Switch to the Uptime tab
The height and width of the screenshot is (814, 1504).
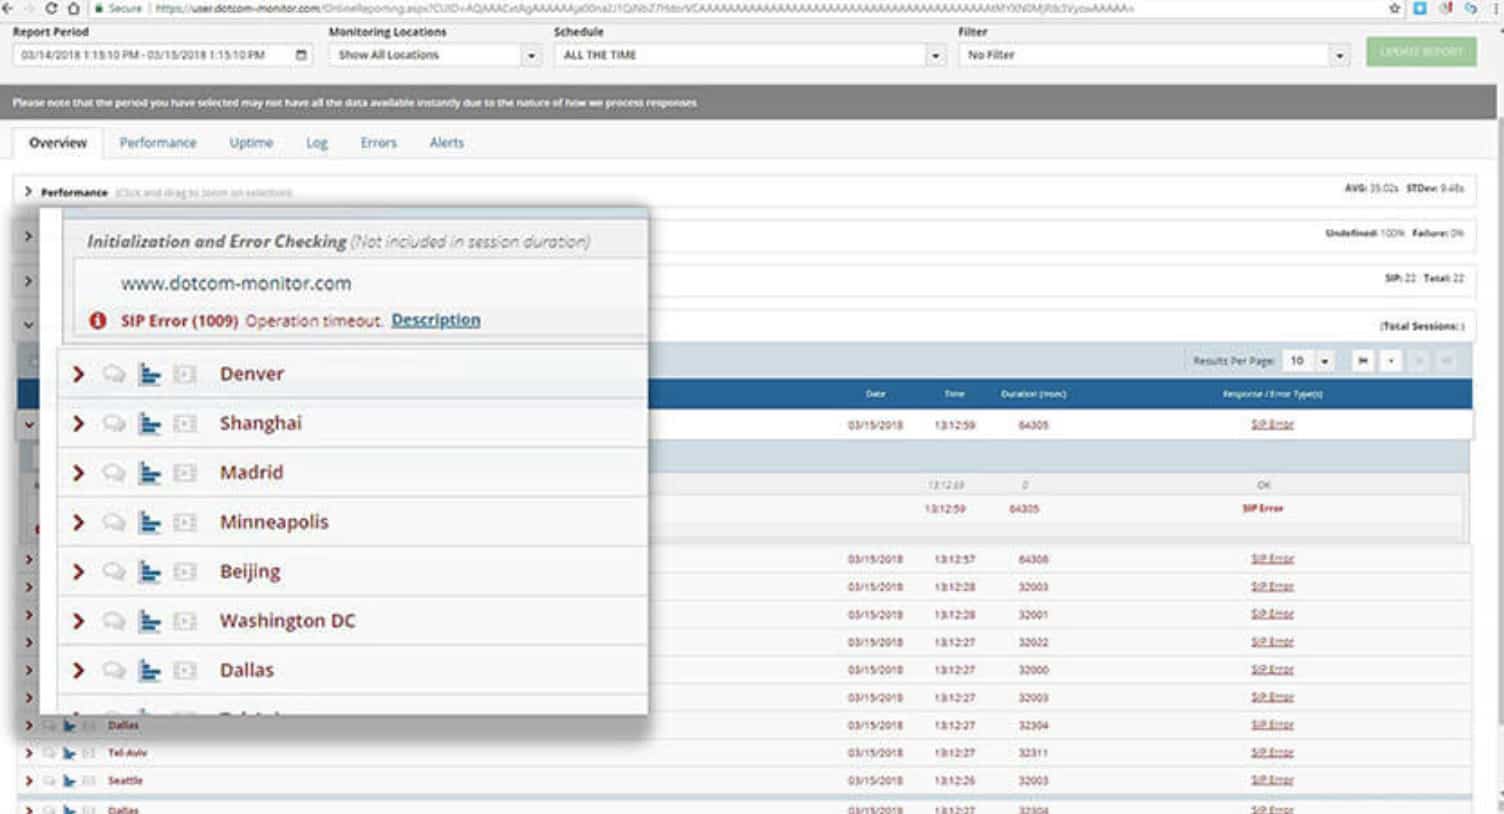tap(251, 143)
